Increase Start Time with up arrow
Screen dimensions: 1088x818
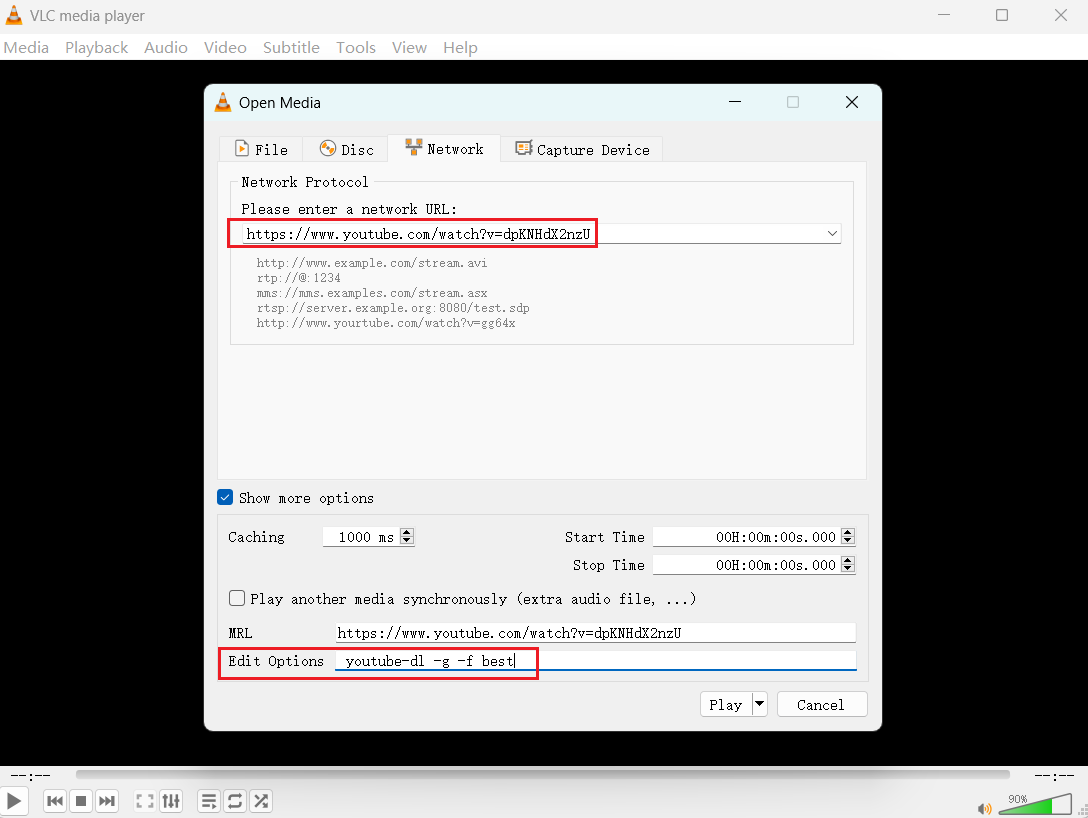tap(848, 532)
